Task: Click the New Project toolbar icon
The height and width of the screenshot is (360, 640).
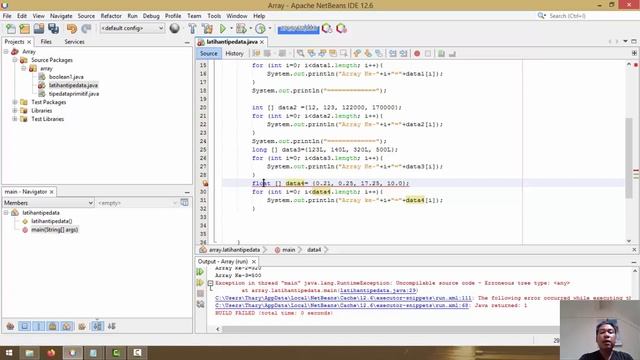Action: 24,29
